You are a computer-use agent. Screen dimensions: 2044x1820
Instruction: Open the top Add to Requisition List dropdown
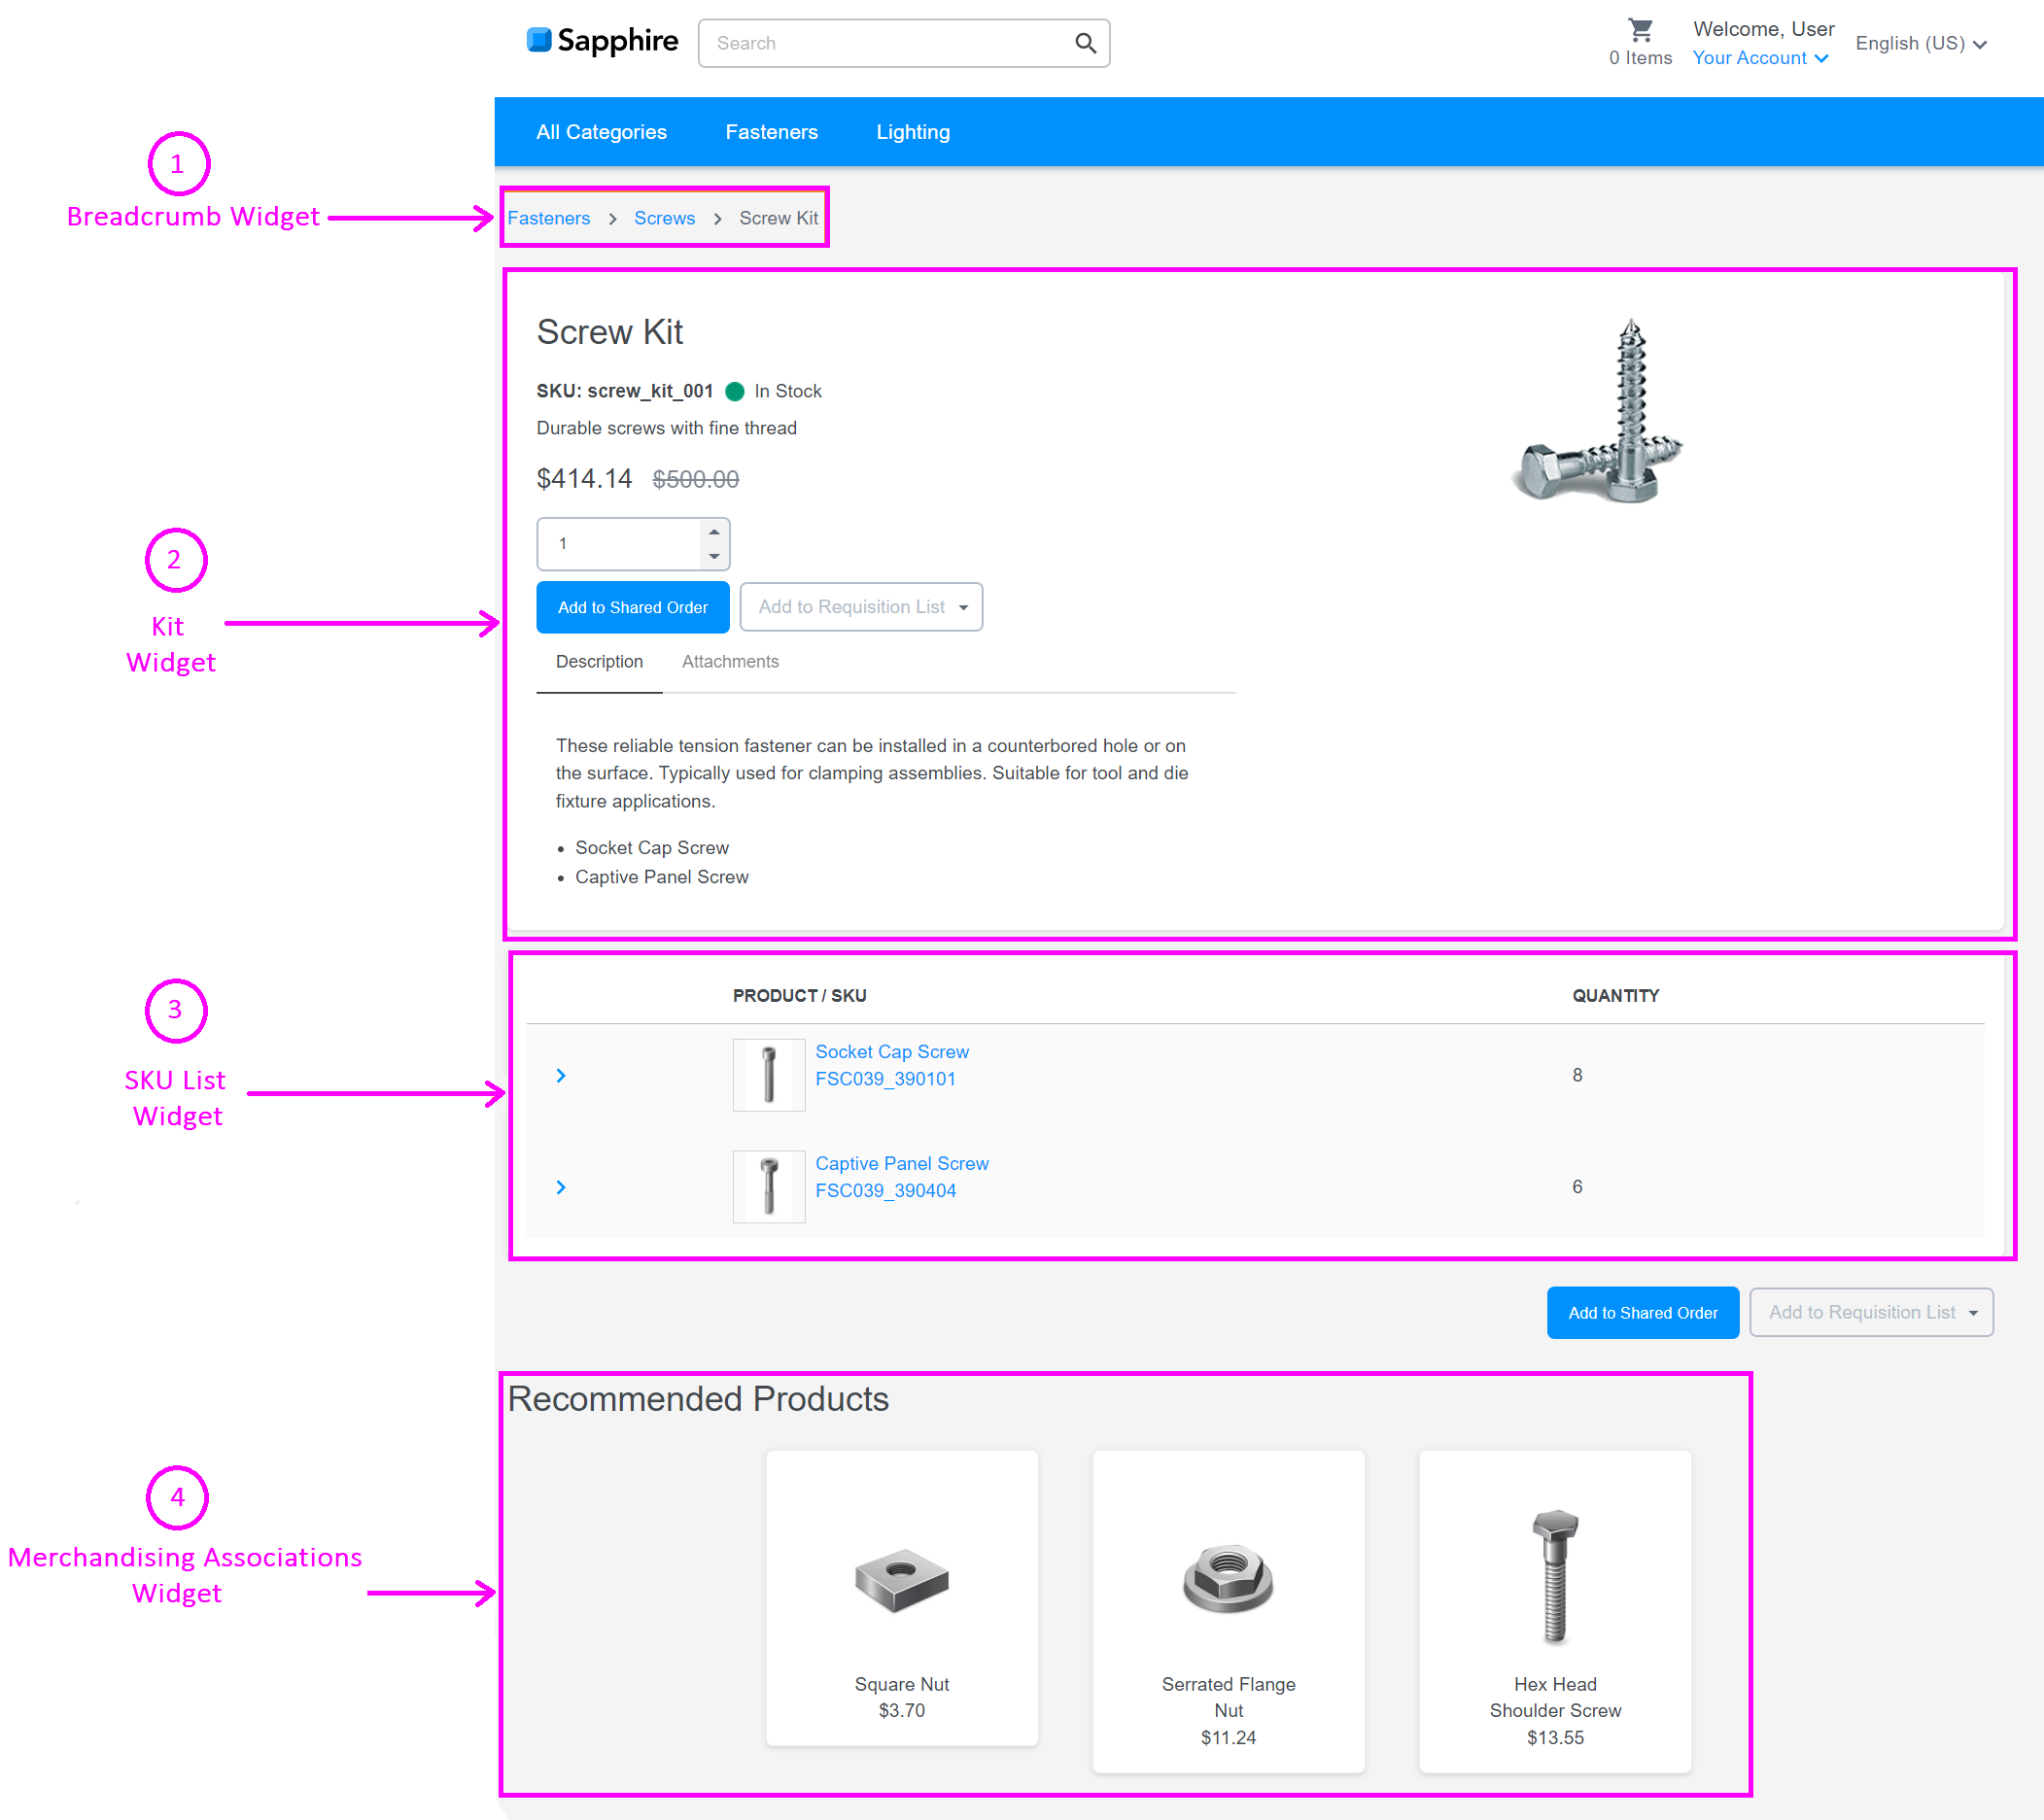click(x=861, y=607)
